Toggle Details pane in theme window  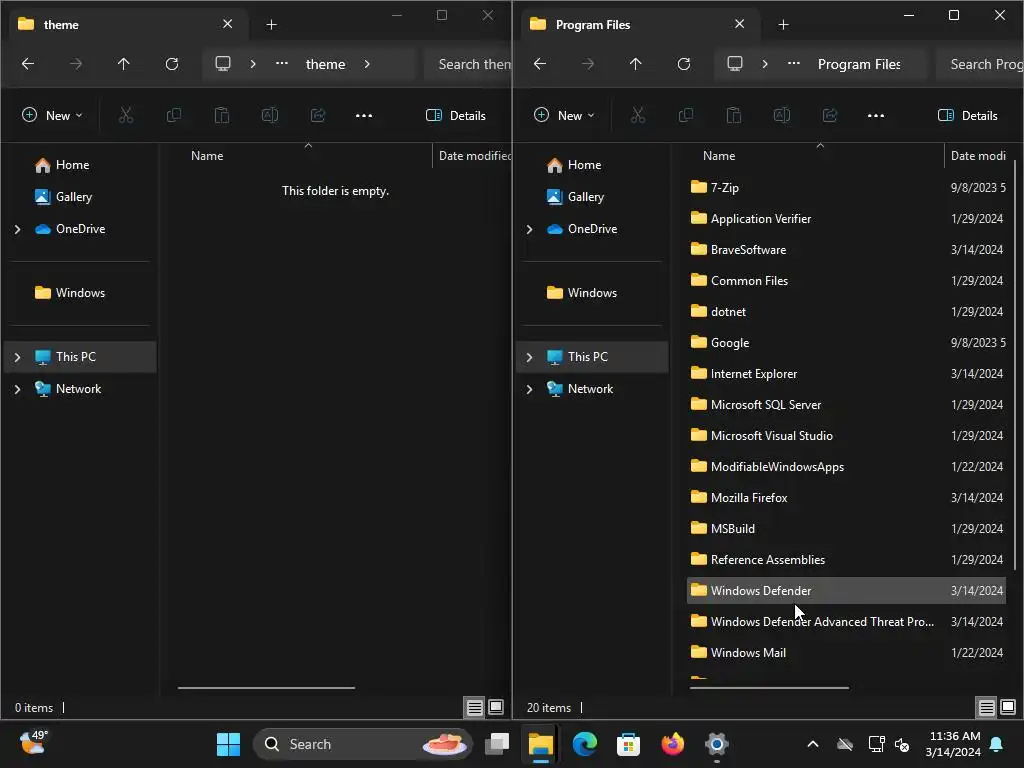point(456,116)
